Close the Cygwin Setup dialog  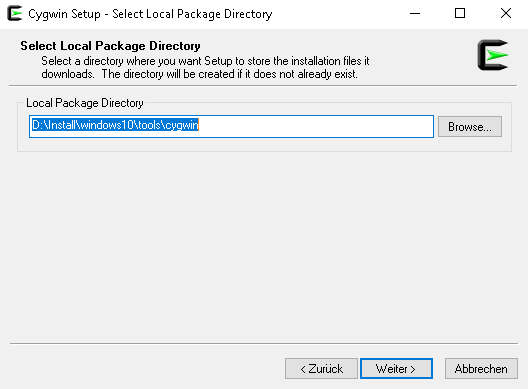tap(505, 14)
